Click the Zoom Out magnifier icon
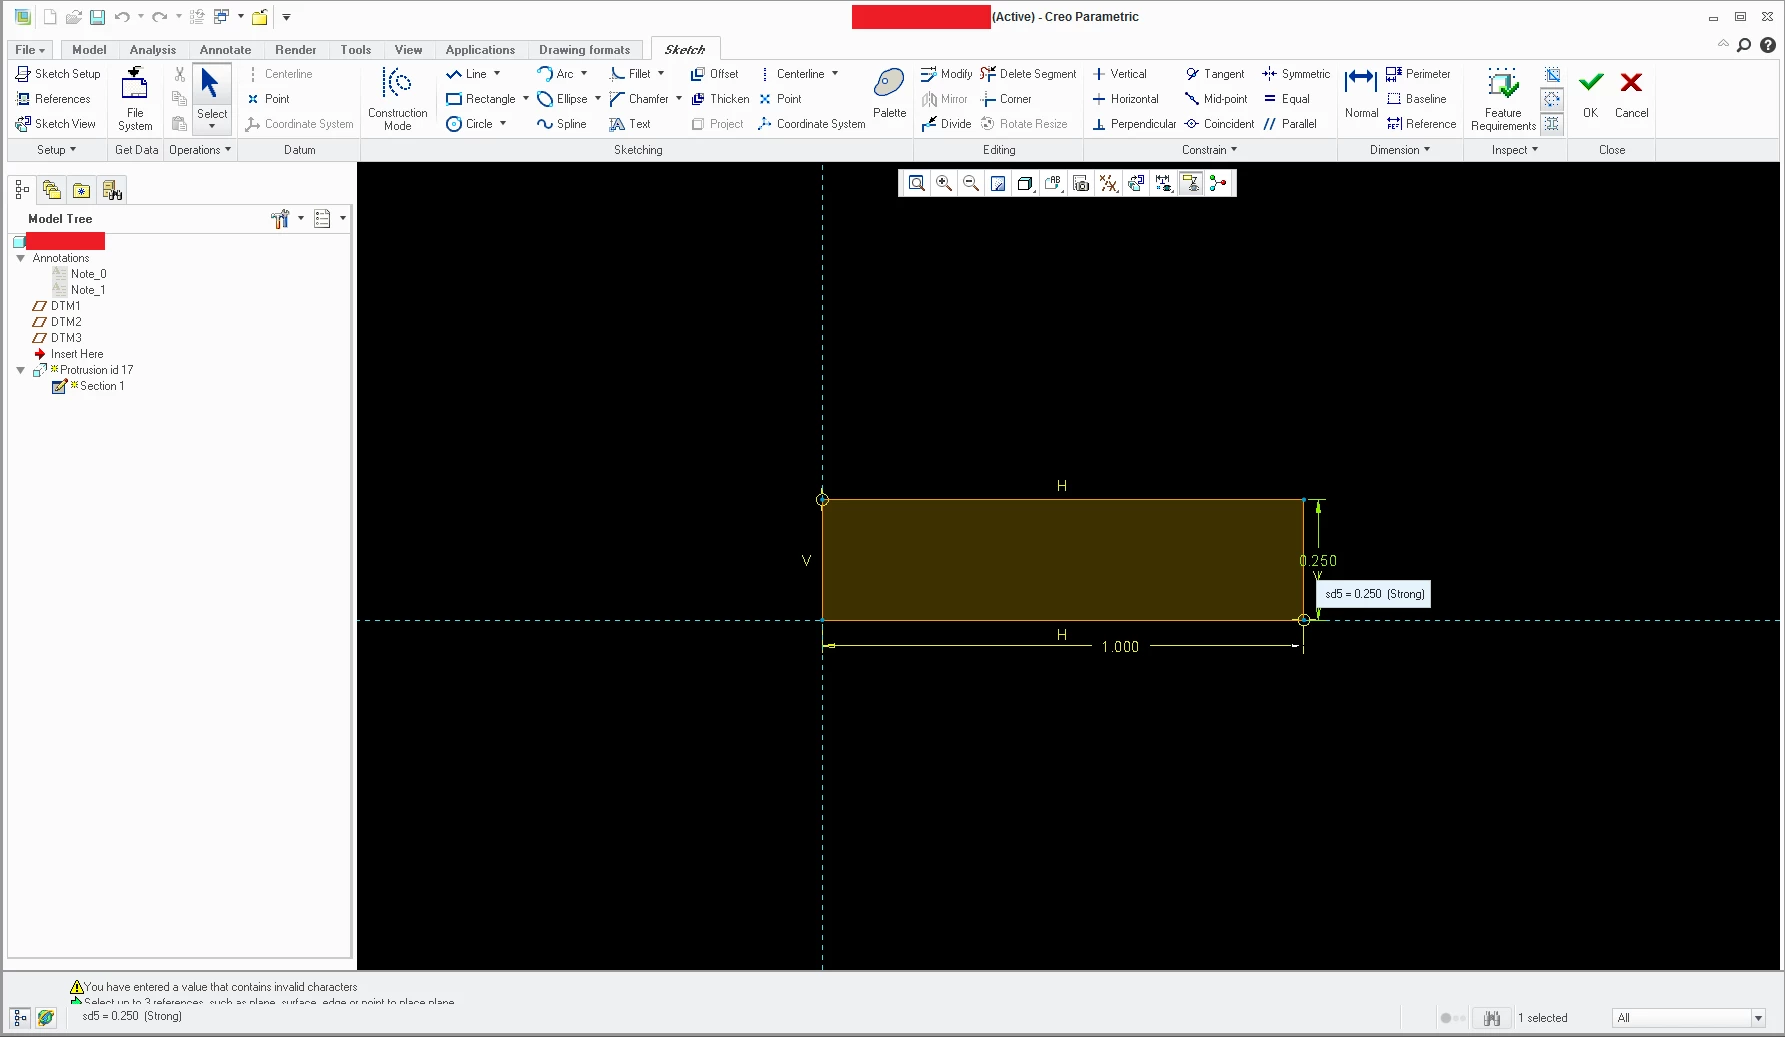The width and height of the screenshot is (1785, 1037). (971, 183)
